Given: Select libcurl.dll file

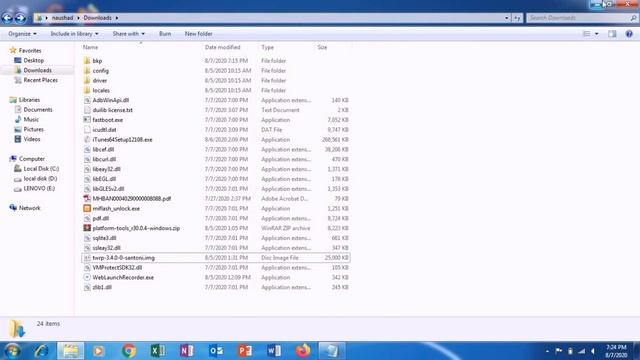Looking at the screenshot, I should point(104,159).
